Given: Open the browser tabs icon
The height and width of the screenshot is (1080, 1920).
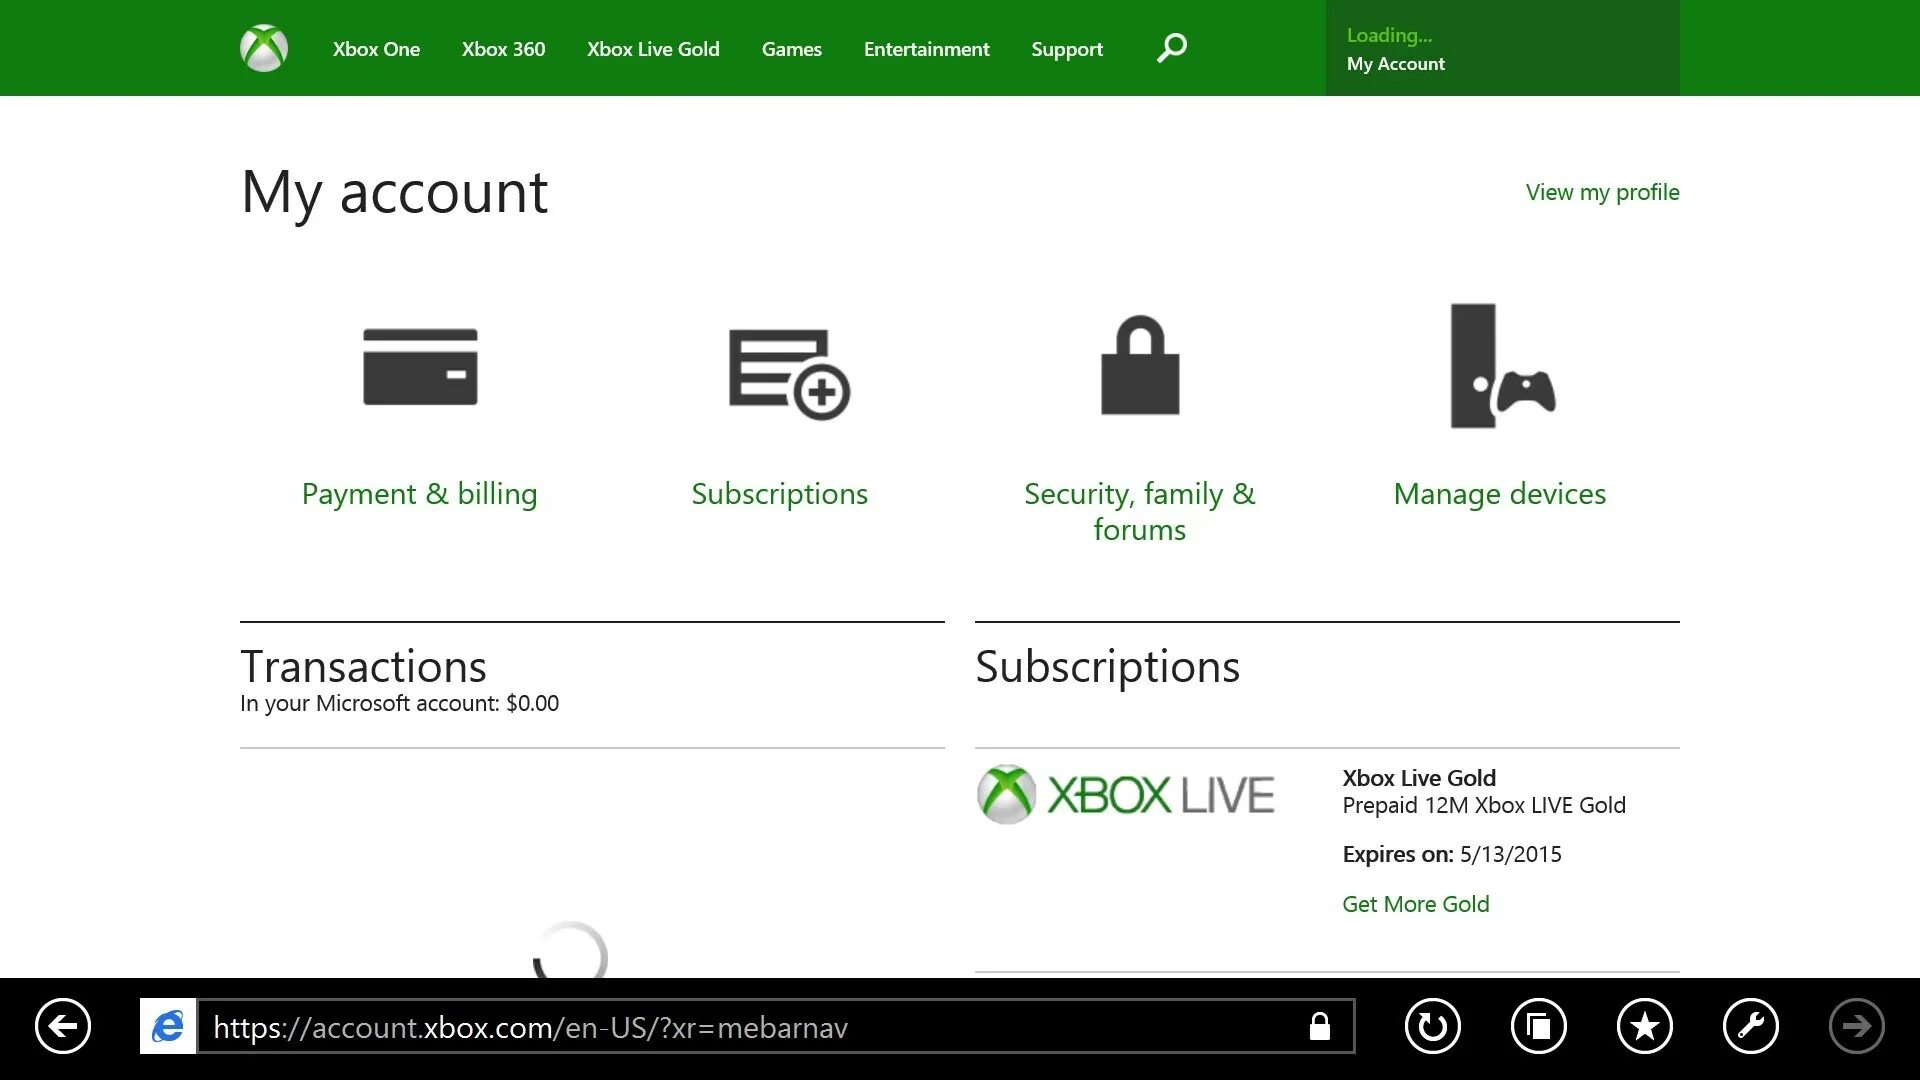Looking at the screenshot, I should (1538, 1026).
